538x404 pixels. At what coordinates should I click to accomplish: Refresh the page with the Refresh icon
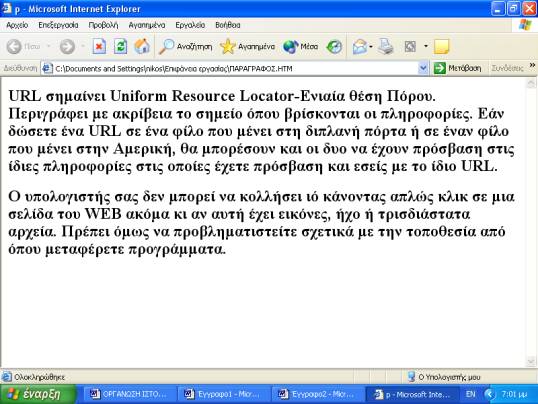(120, 46)
